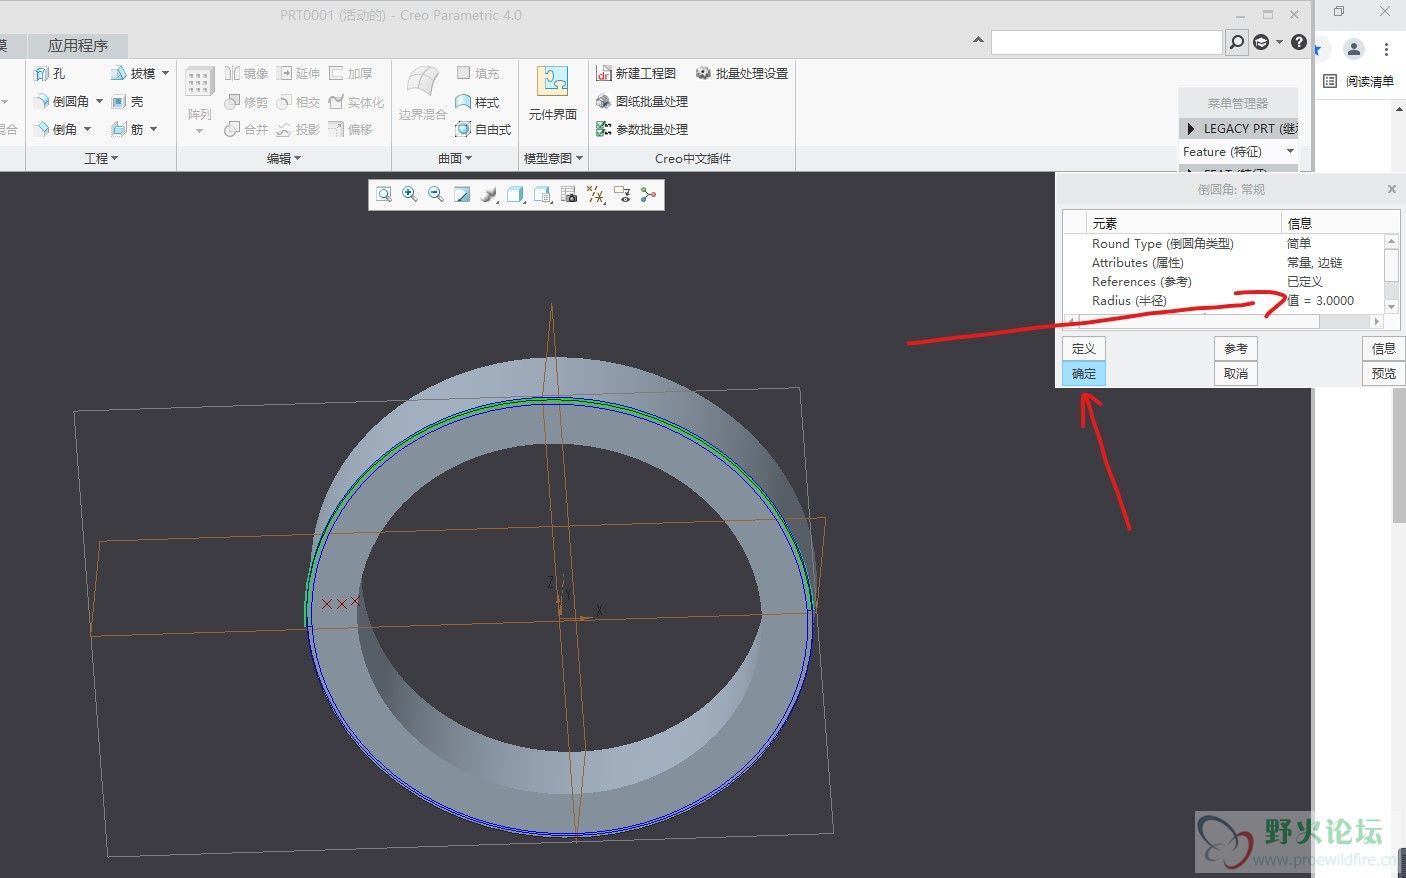This screenshot has height=878, width=1406.
Task: Open the help question mark icon
Action: pyautogui.click(x=1298, y=42)
